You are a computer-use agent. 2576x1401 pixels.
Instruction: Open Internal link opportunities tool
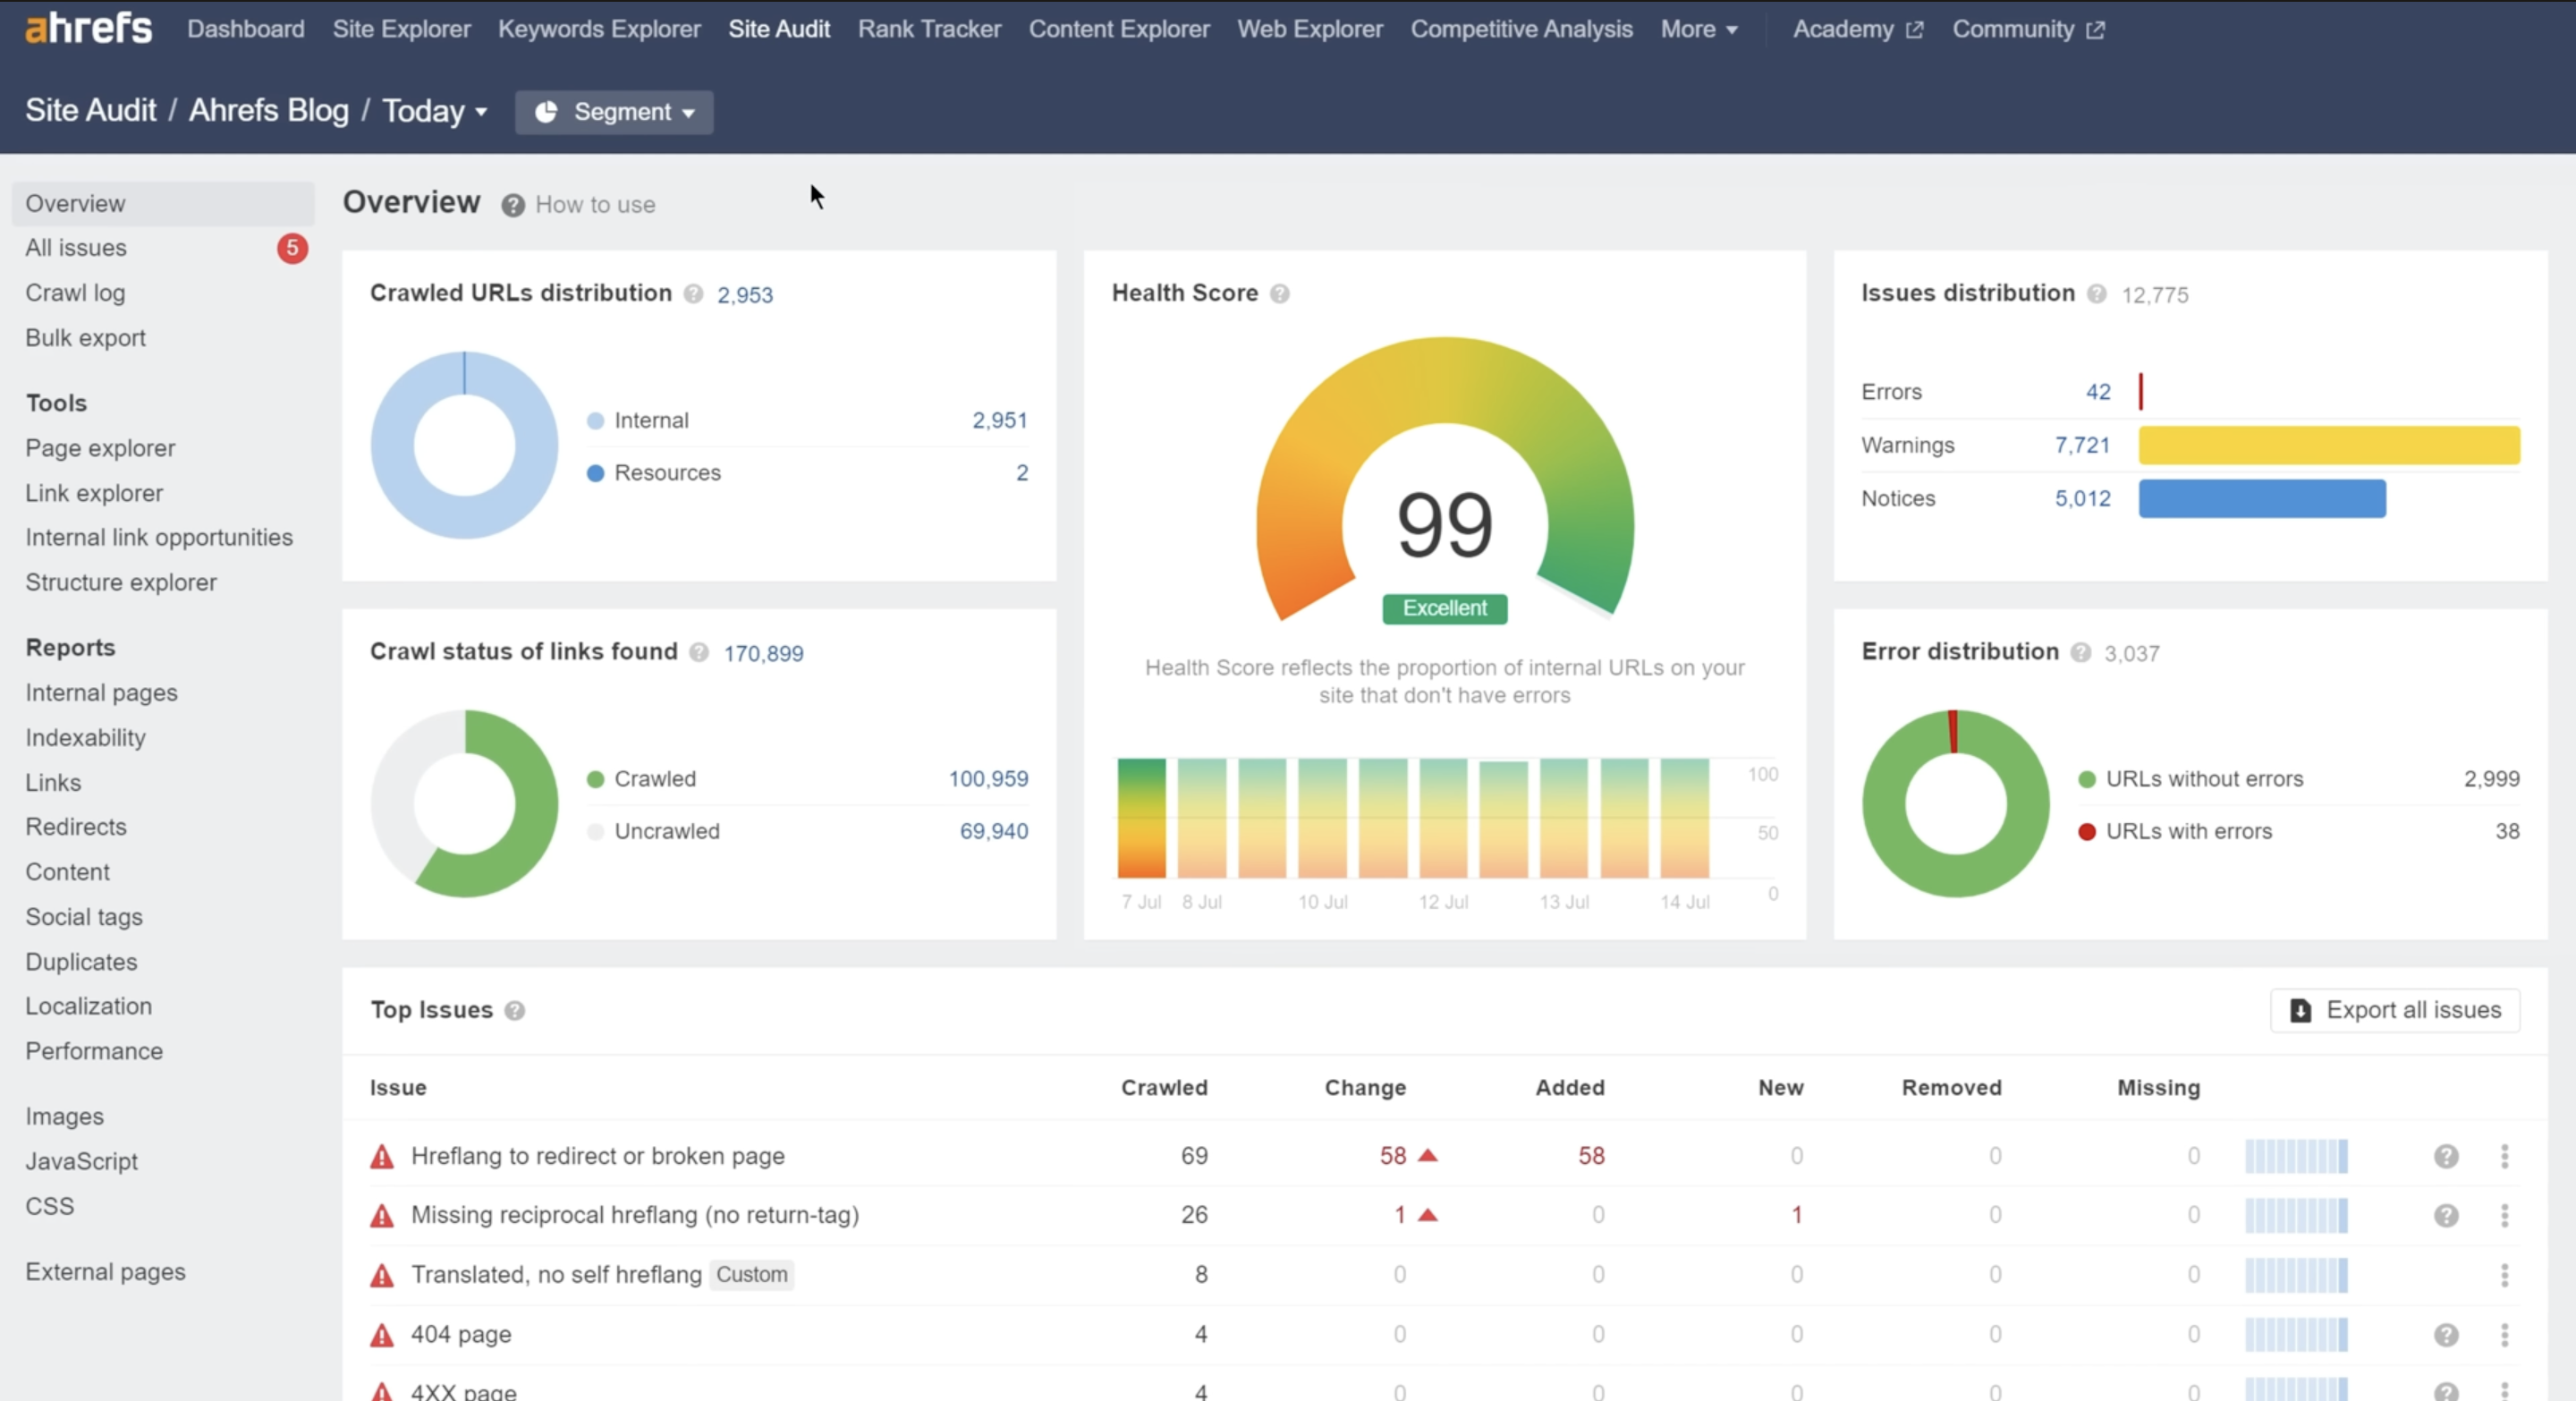(x=159, y=537)
